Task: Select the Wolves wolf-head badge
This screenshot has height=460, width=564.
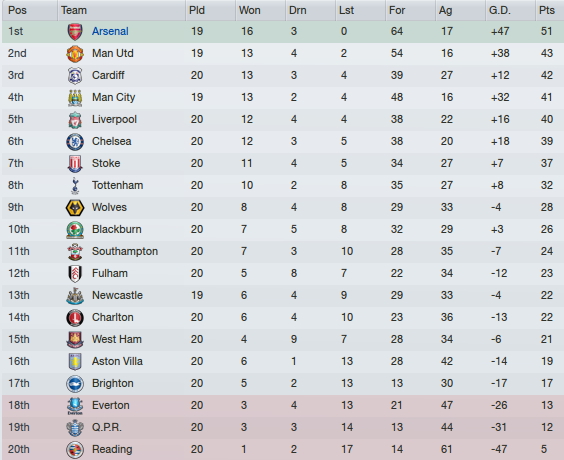Action: click(75, 208)
